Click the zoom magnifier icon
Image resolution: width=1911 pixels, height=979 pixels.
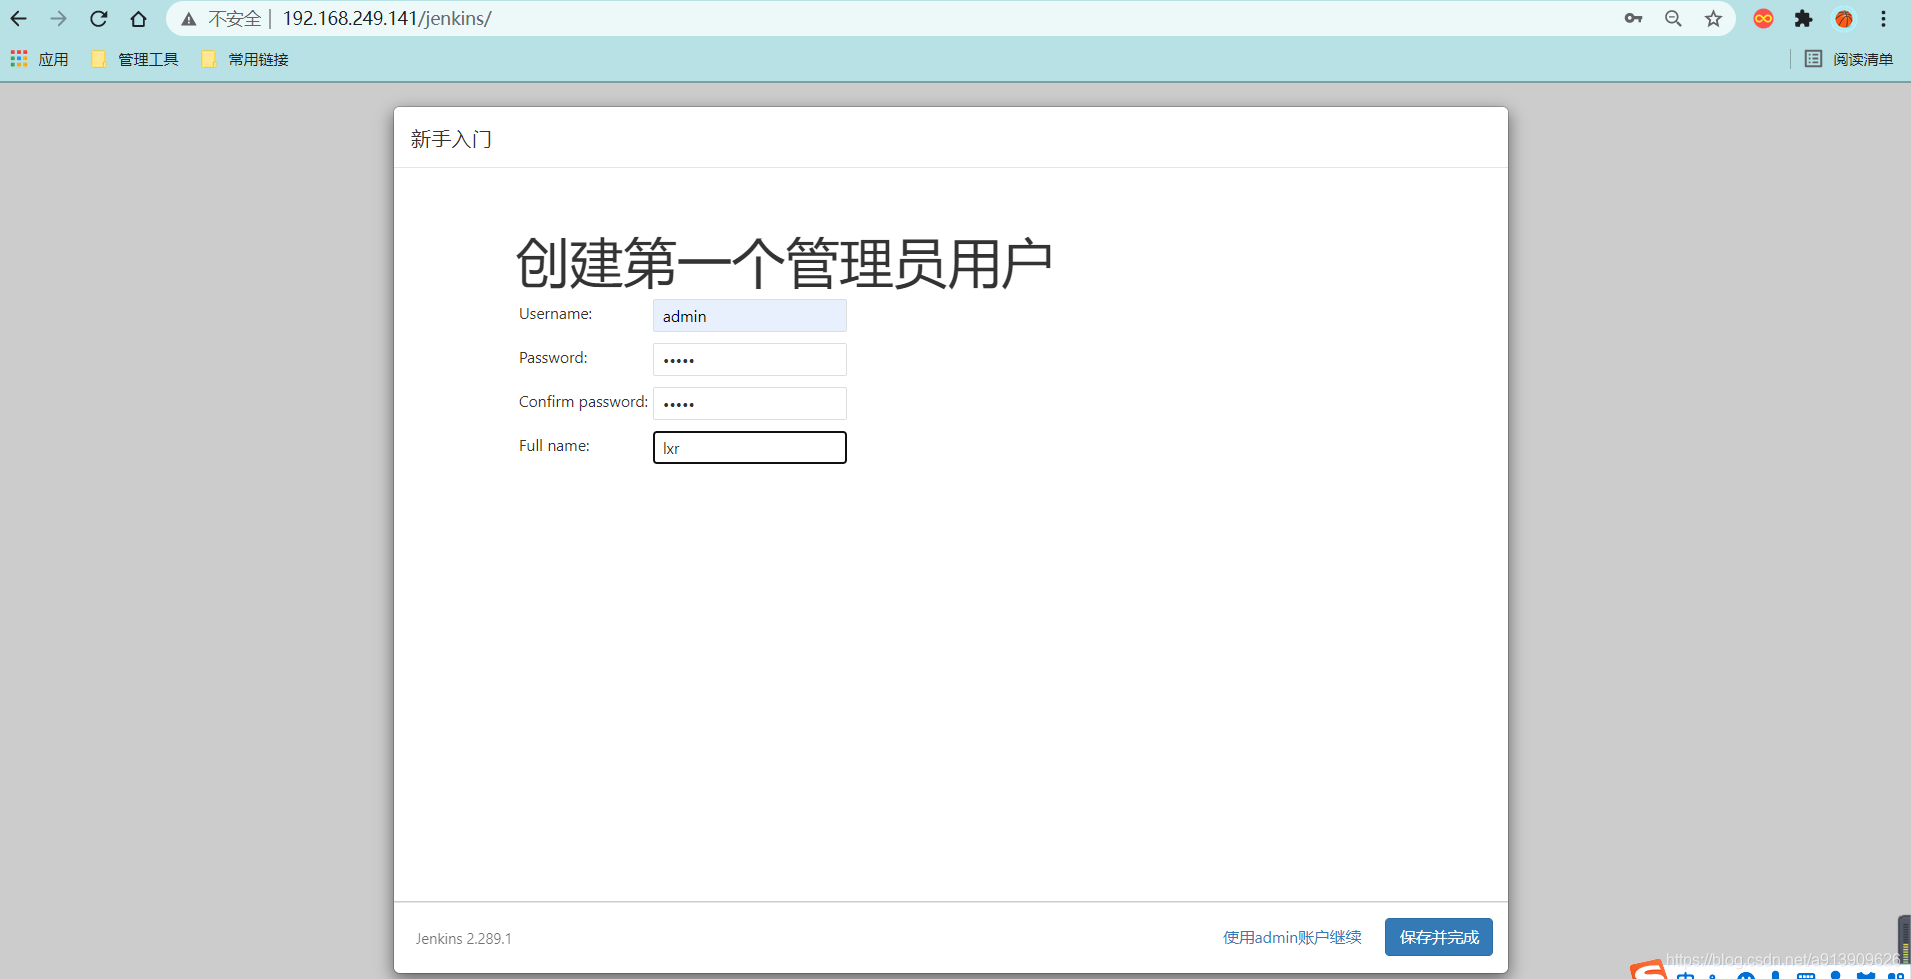(x=1673, y=19)
